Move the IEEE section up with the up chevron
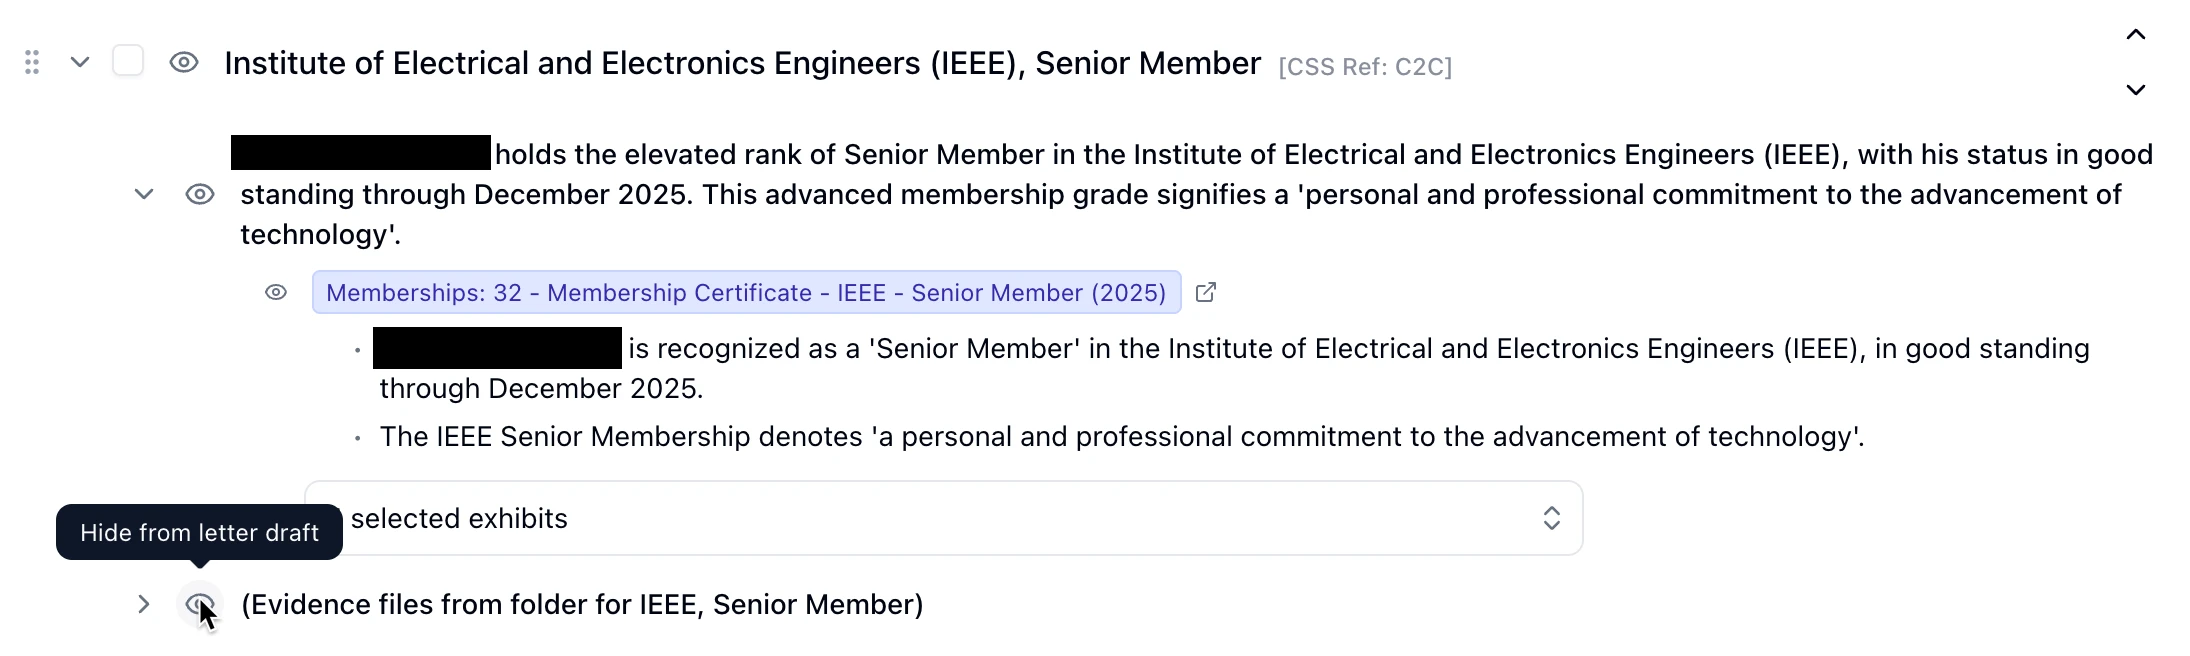This screenshot has width=2190, height=656. click(x=2136, y=34)
